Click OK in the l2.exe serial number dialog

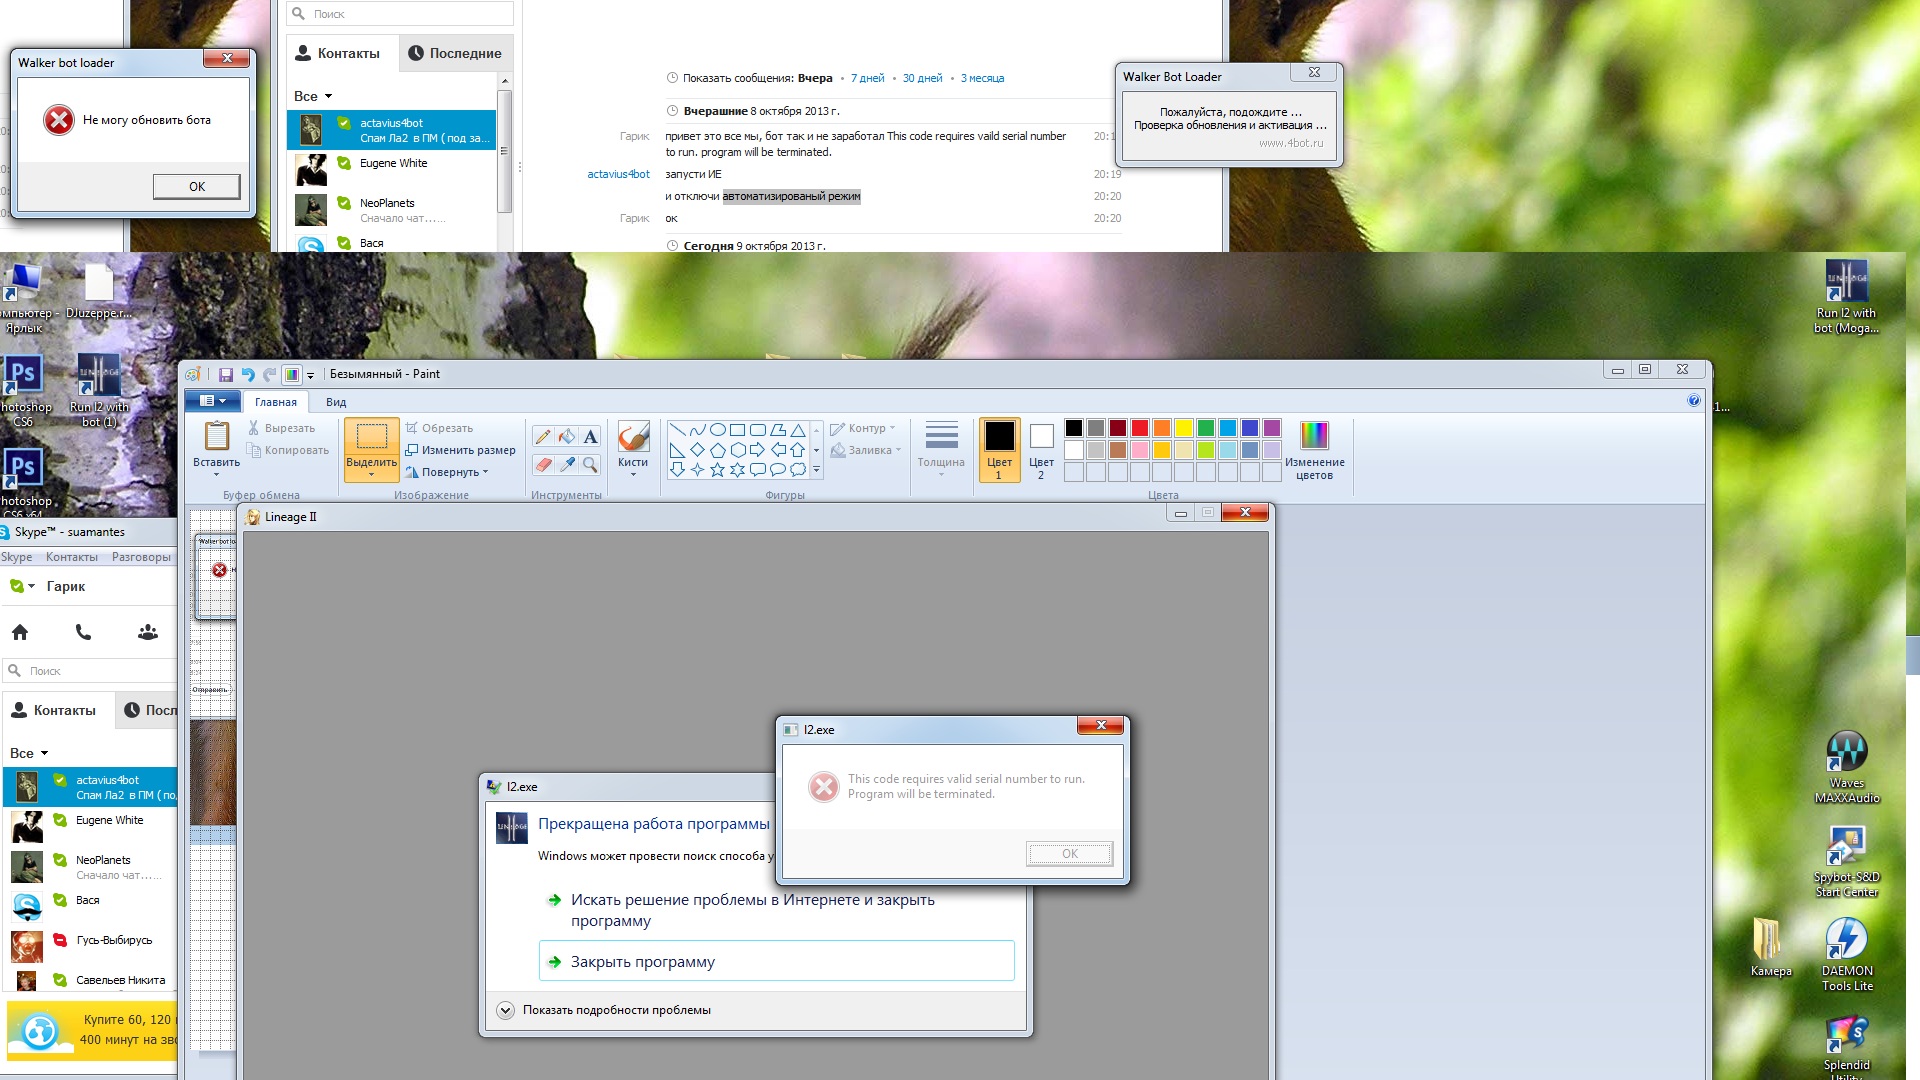pos(1069,854)
